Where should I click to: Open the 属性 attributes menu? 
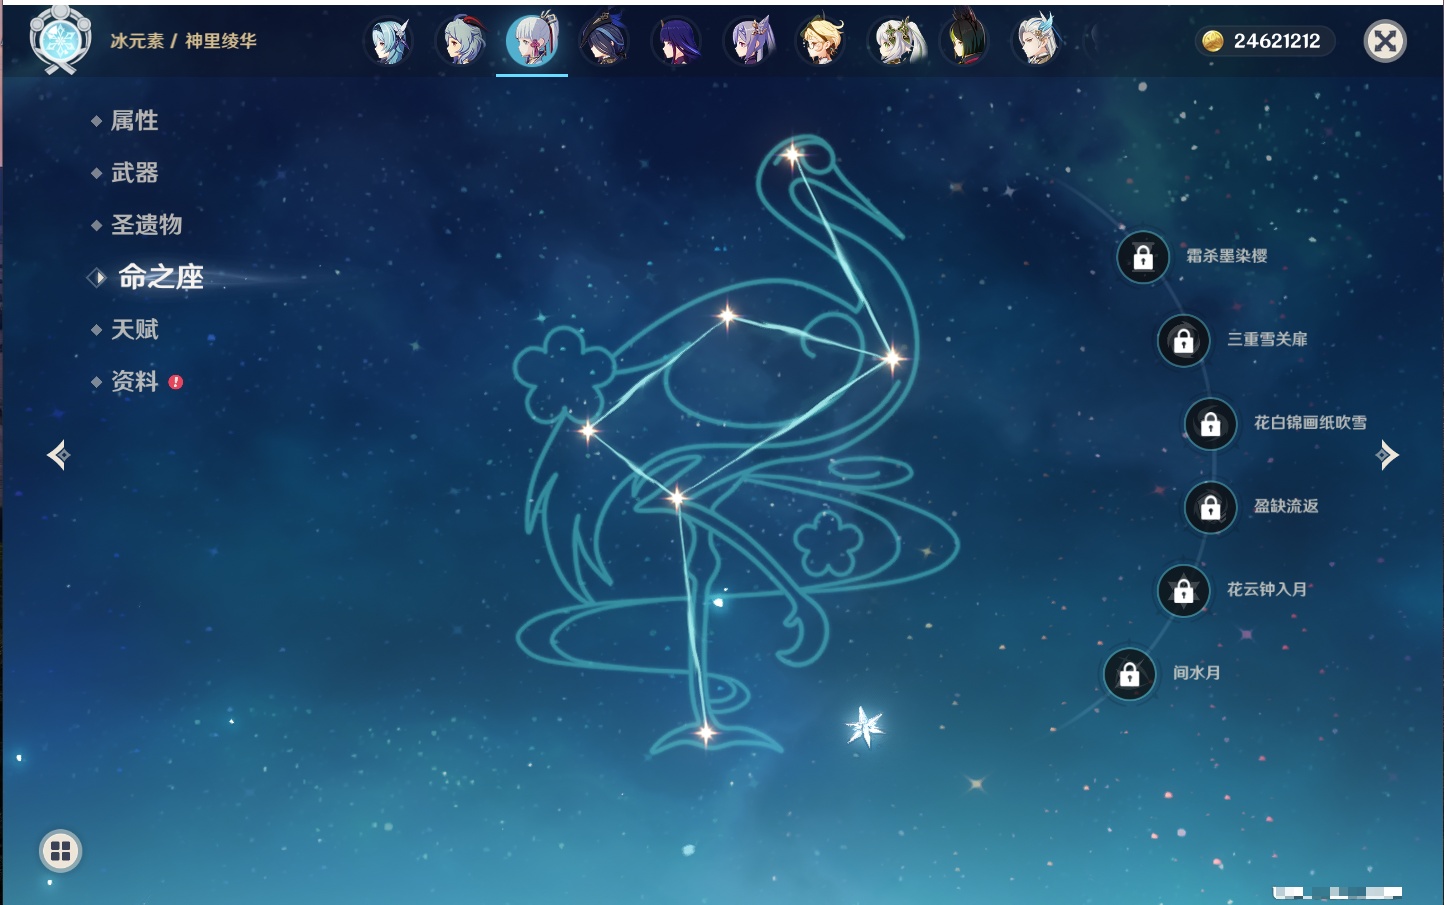(x=134, y=121)
